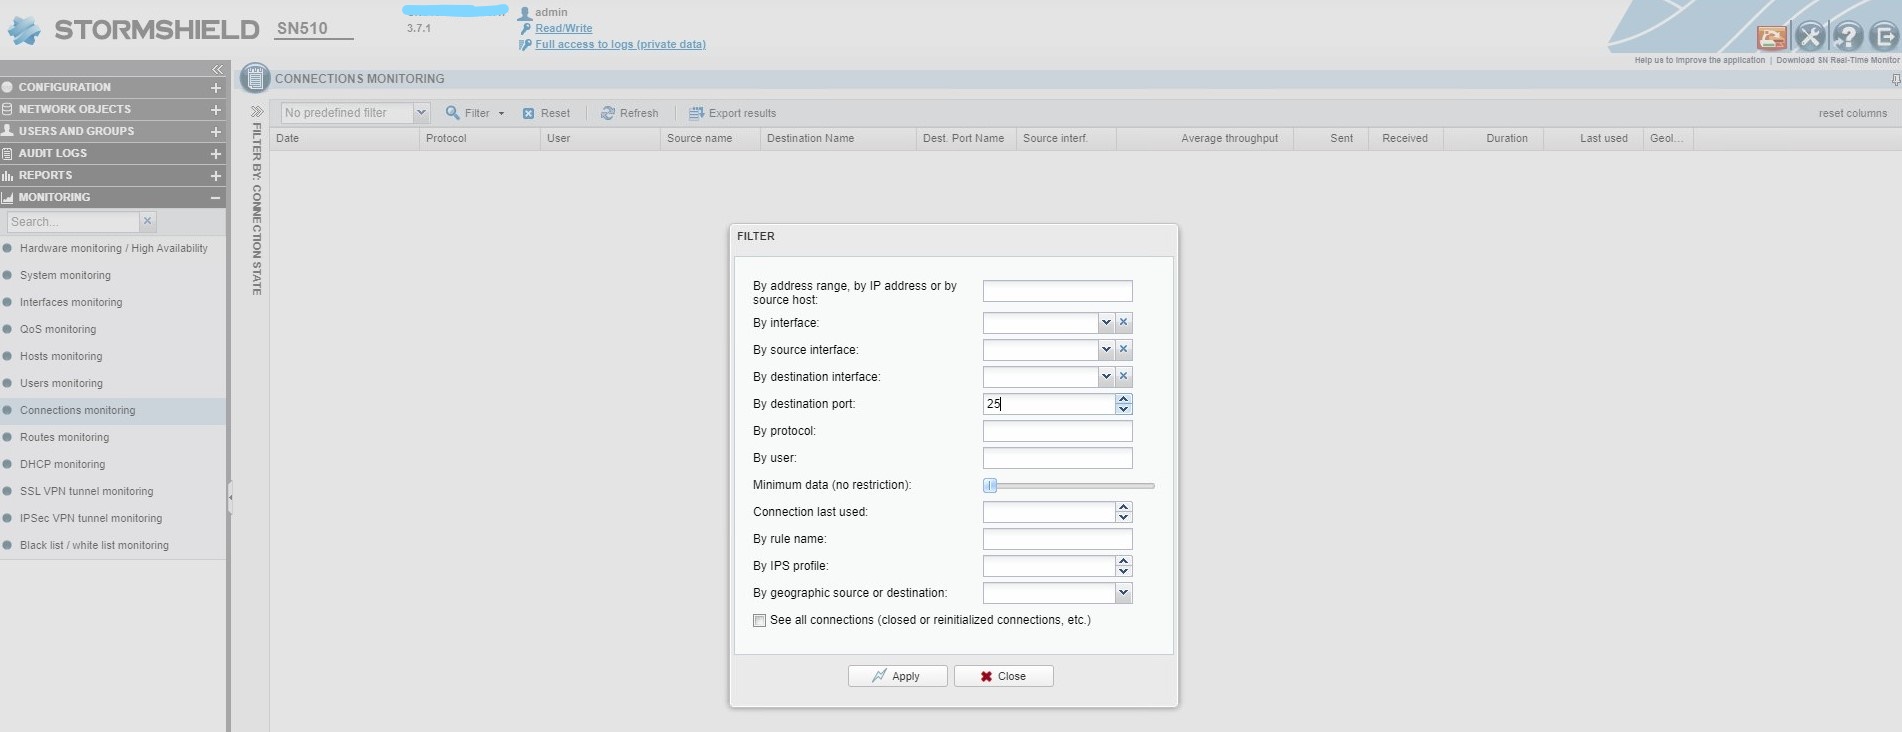Image resolution: width=1902 pixels, height=732 pixels.
Task: Expand the CONFIGURATION menu section
Action: point(215,87)
